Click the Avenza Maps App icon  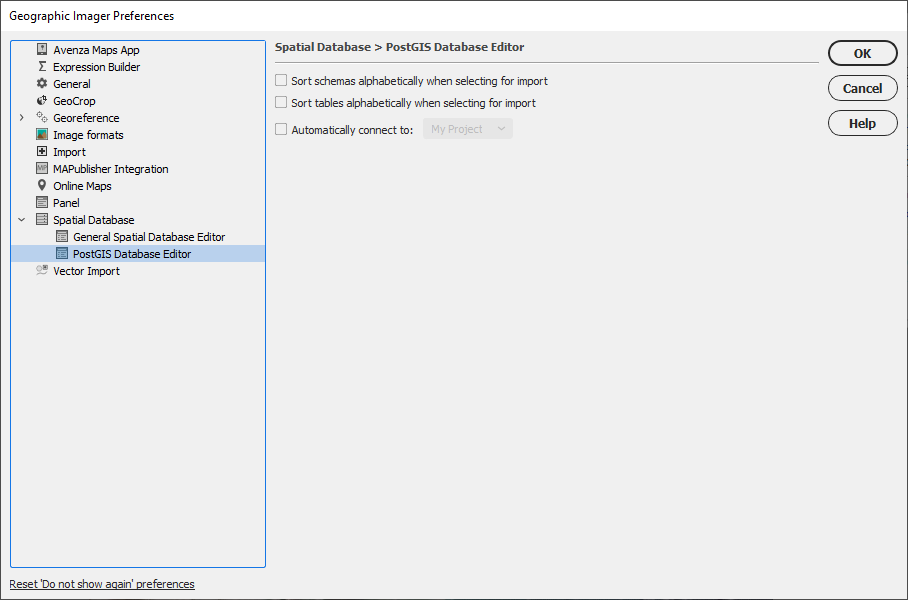(42, 50)
